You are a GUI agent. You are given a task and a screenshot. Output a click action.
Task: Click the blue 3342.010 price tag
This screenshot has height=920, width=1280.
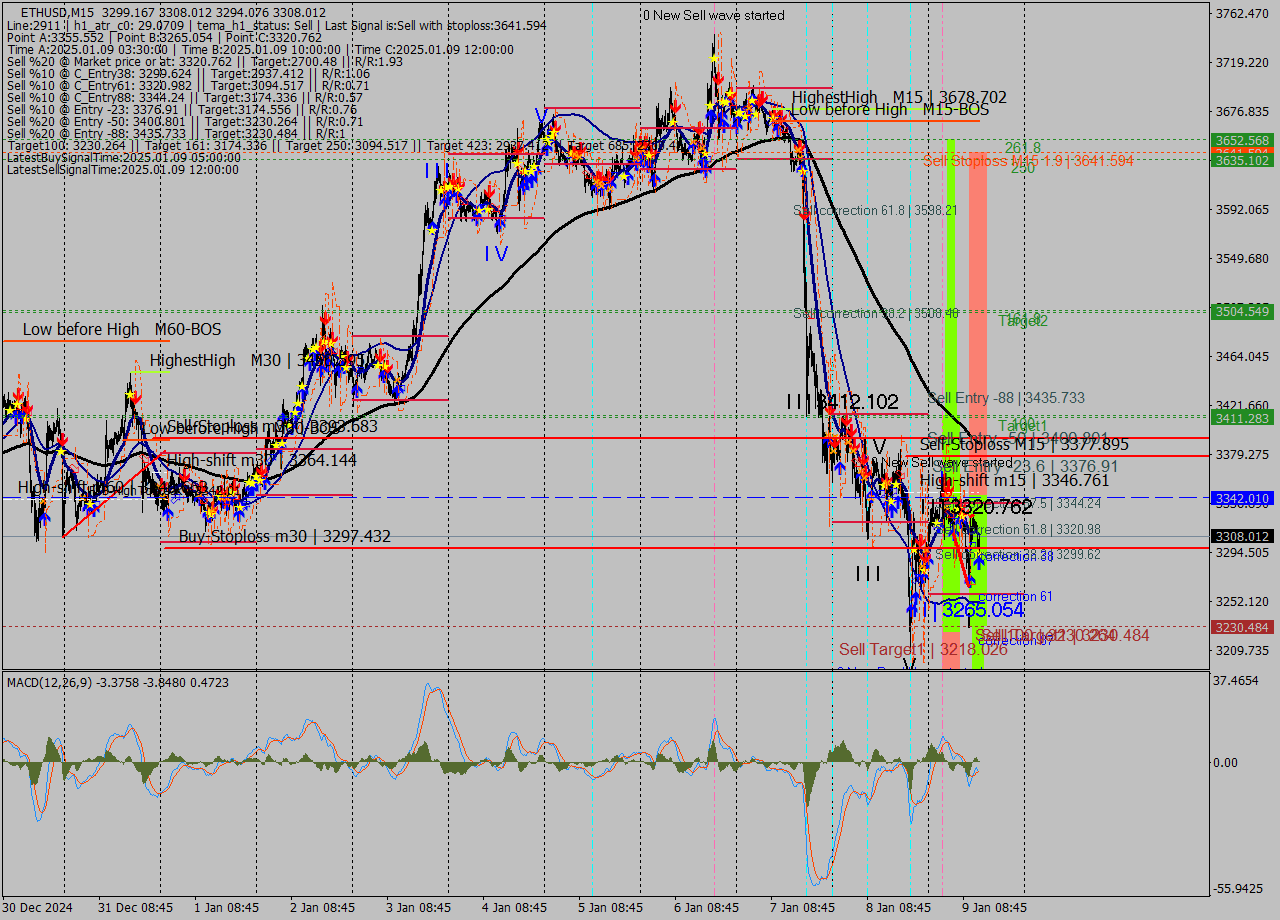click(x=1242, y=498)
